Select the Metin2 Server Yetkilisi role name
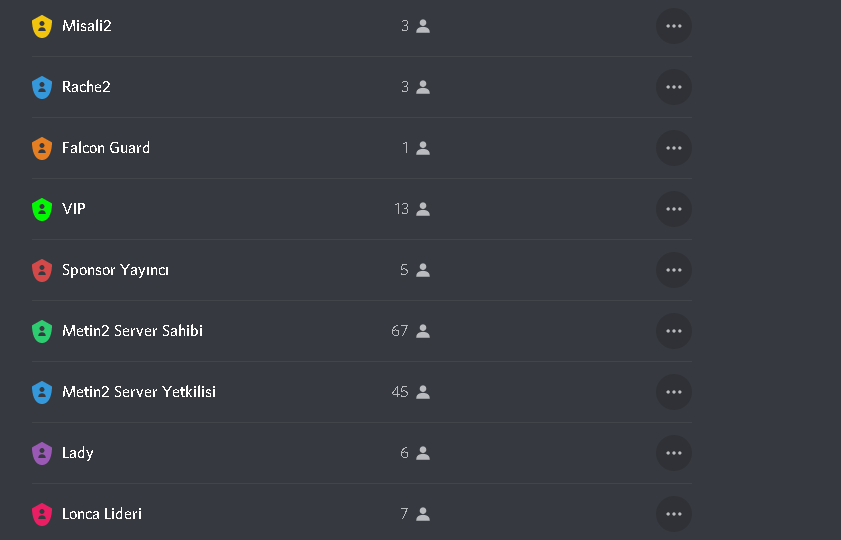The width and height of the screenshot is (841, 540). 139,392
